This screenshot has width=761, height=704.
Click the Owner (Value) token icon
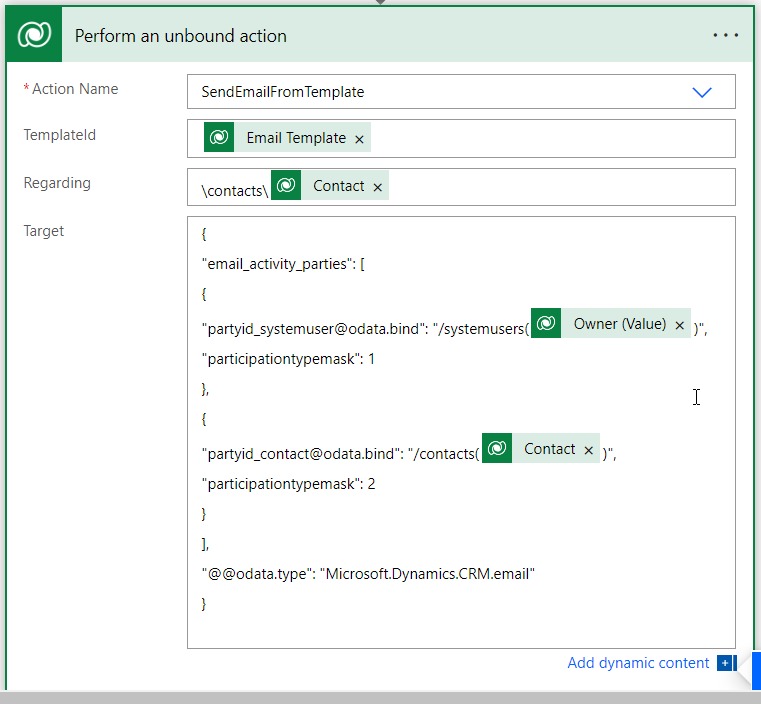click(x=546, y=324)
